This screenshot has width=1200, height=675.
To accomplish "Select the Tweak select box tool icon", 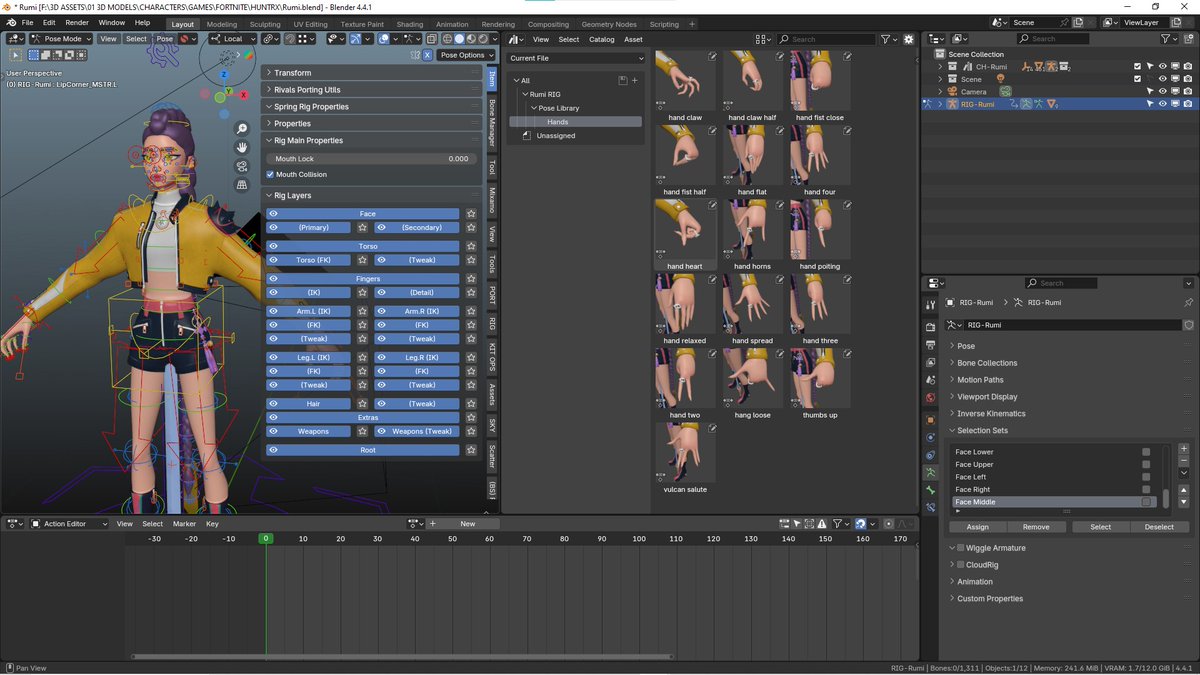I will [x=14, y=55].
